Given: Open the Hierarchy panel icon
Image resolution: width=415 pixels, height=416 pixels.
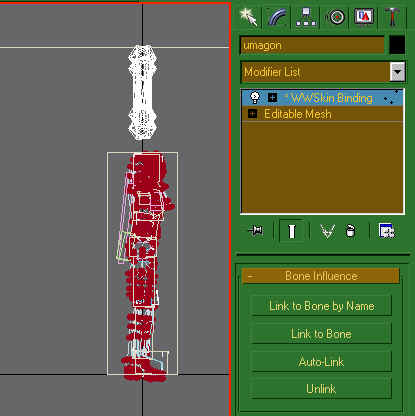Looking at the screenshot, I should [x=306, y=17].
